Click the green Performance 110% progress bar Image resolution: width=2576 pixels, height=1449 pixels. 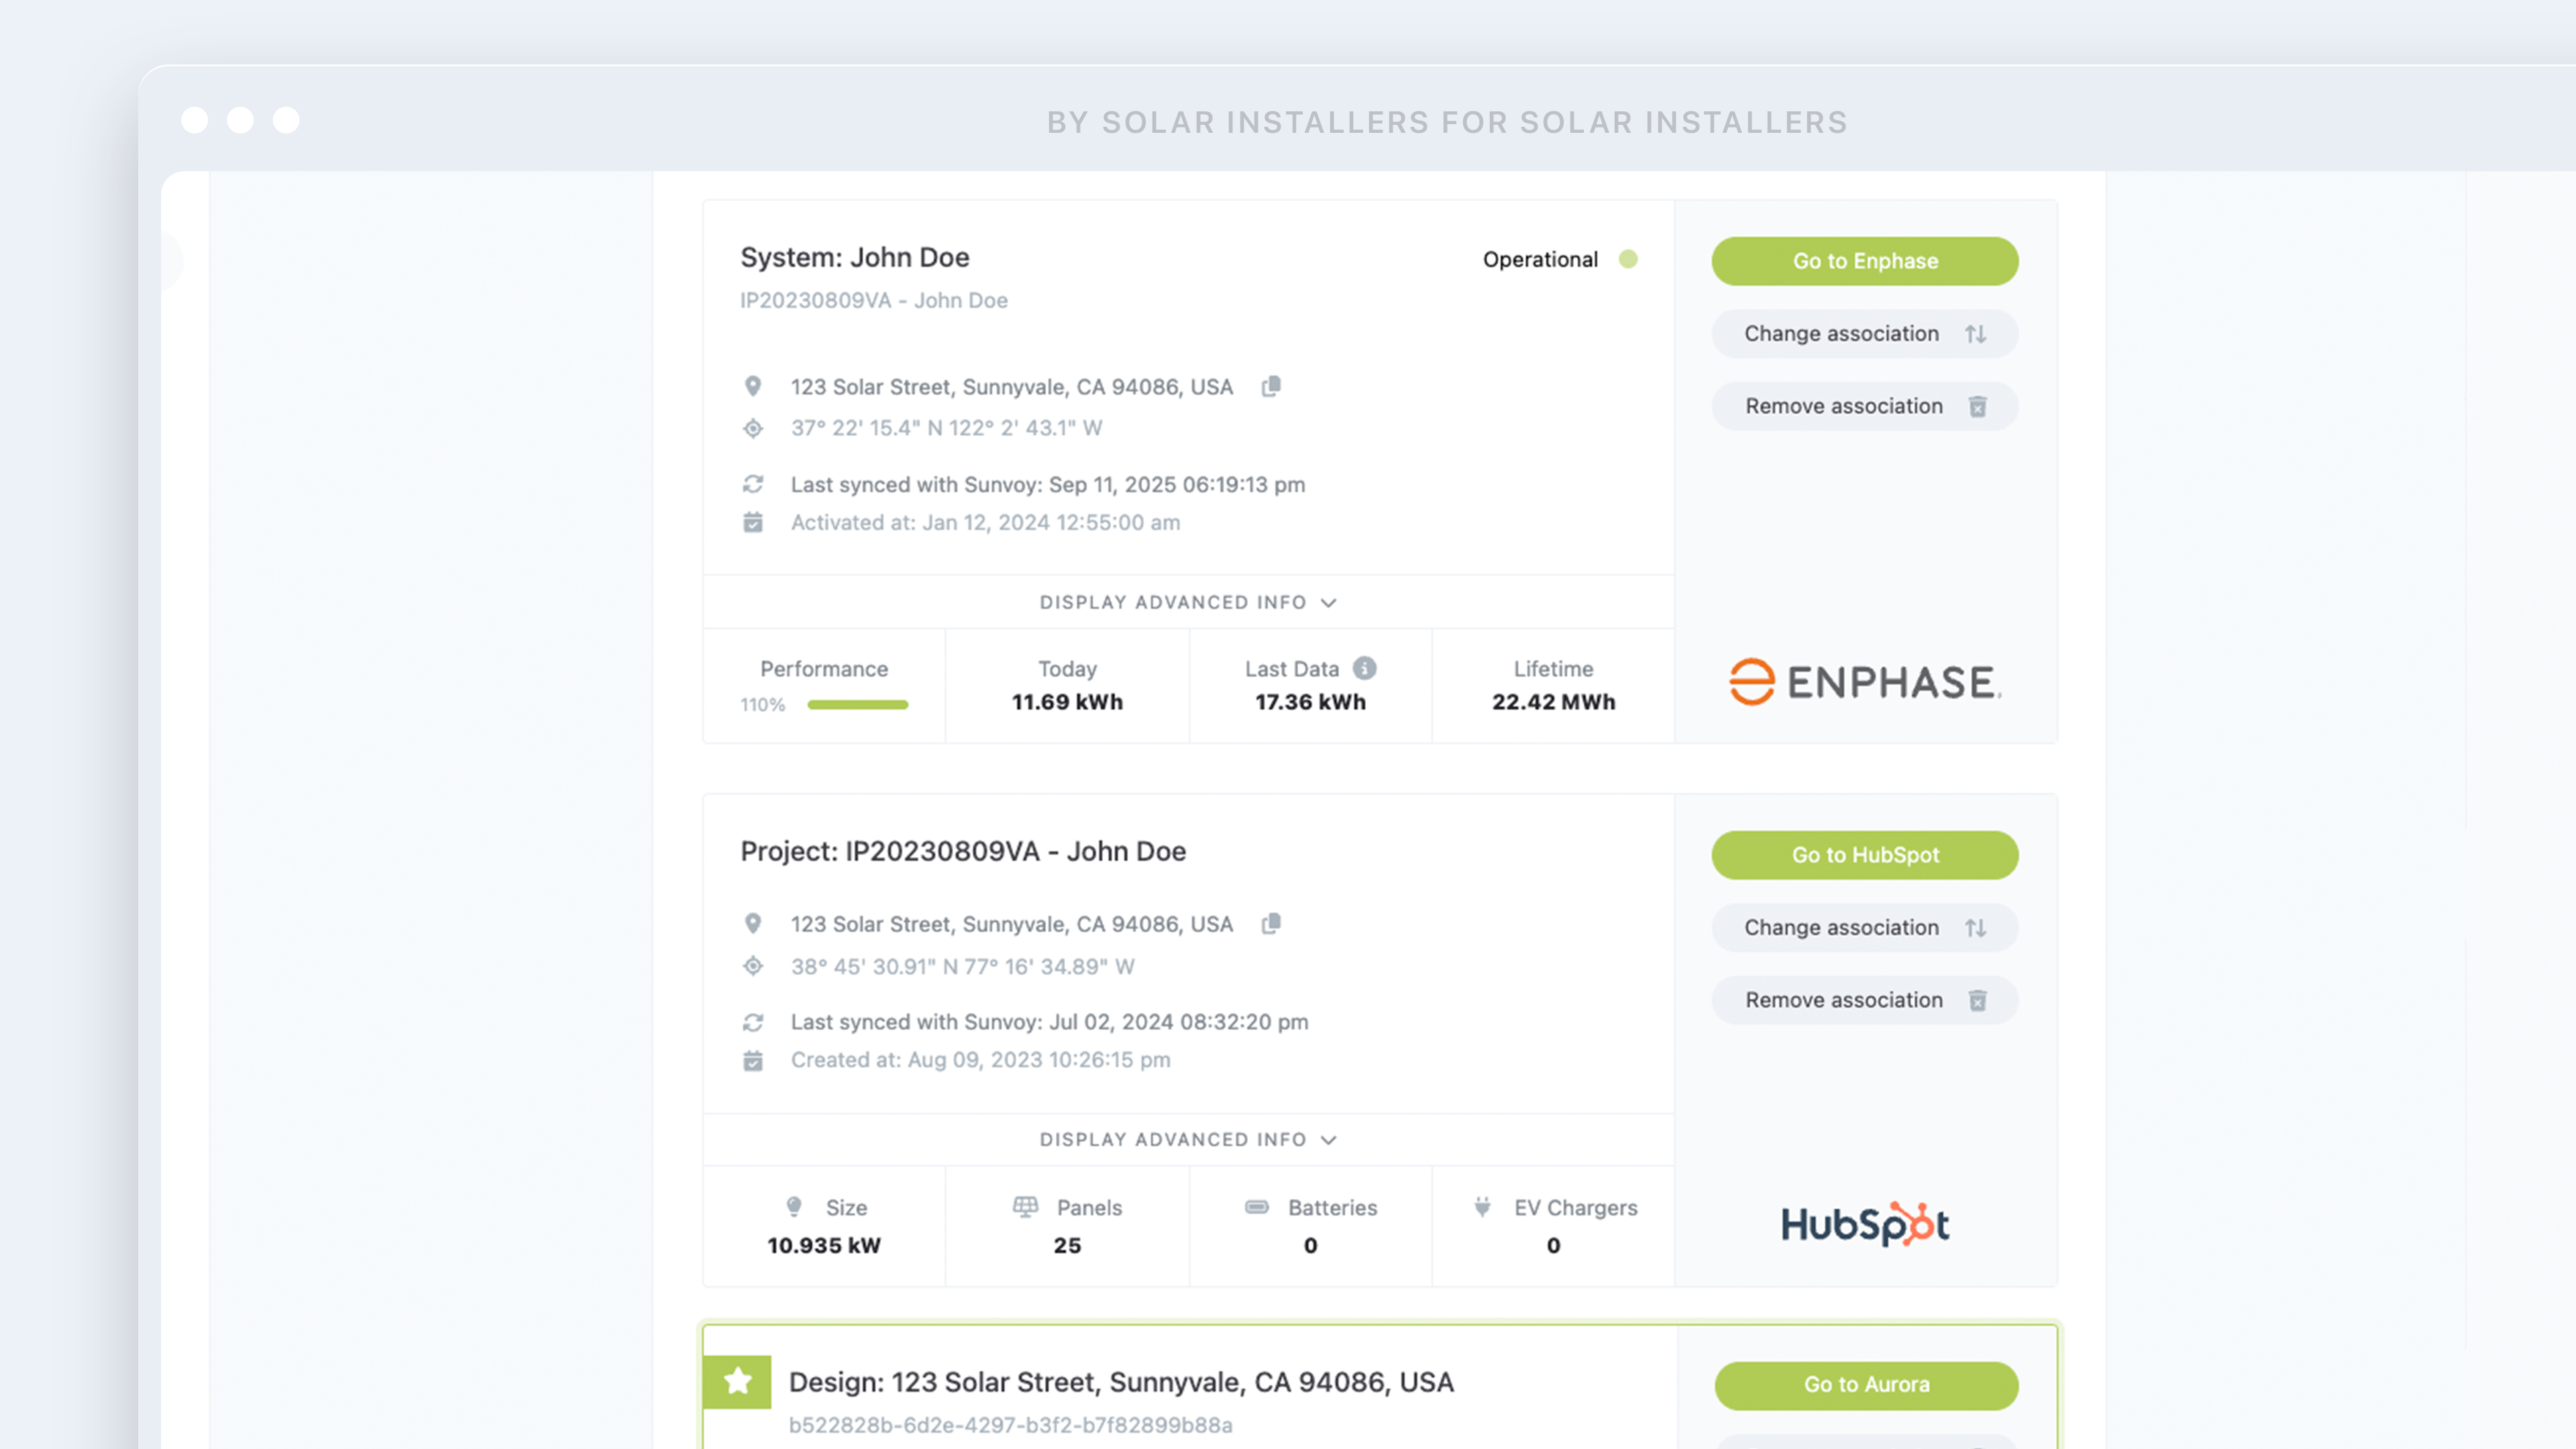pyautogui.click(x=857, y=705)
